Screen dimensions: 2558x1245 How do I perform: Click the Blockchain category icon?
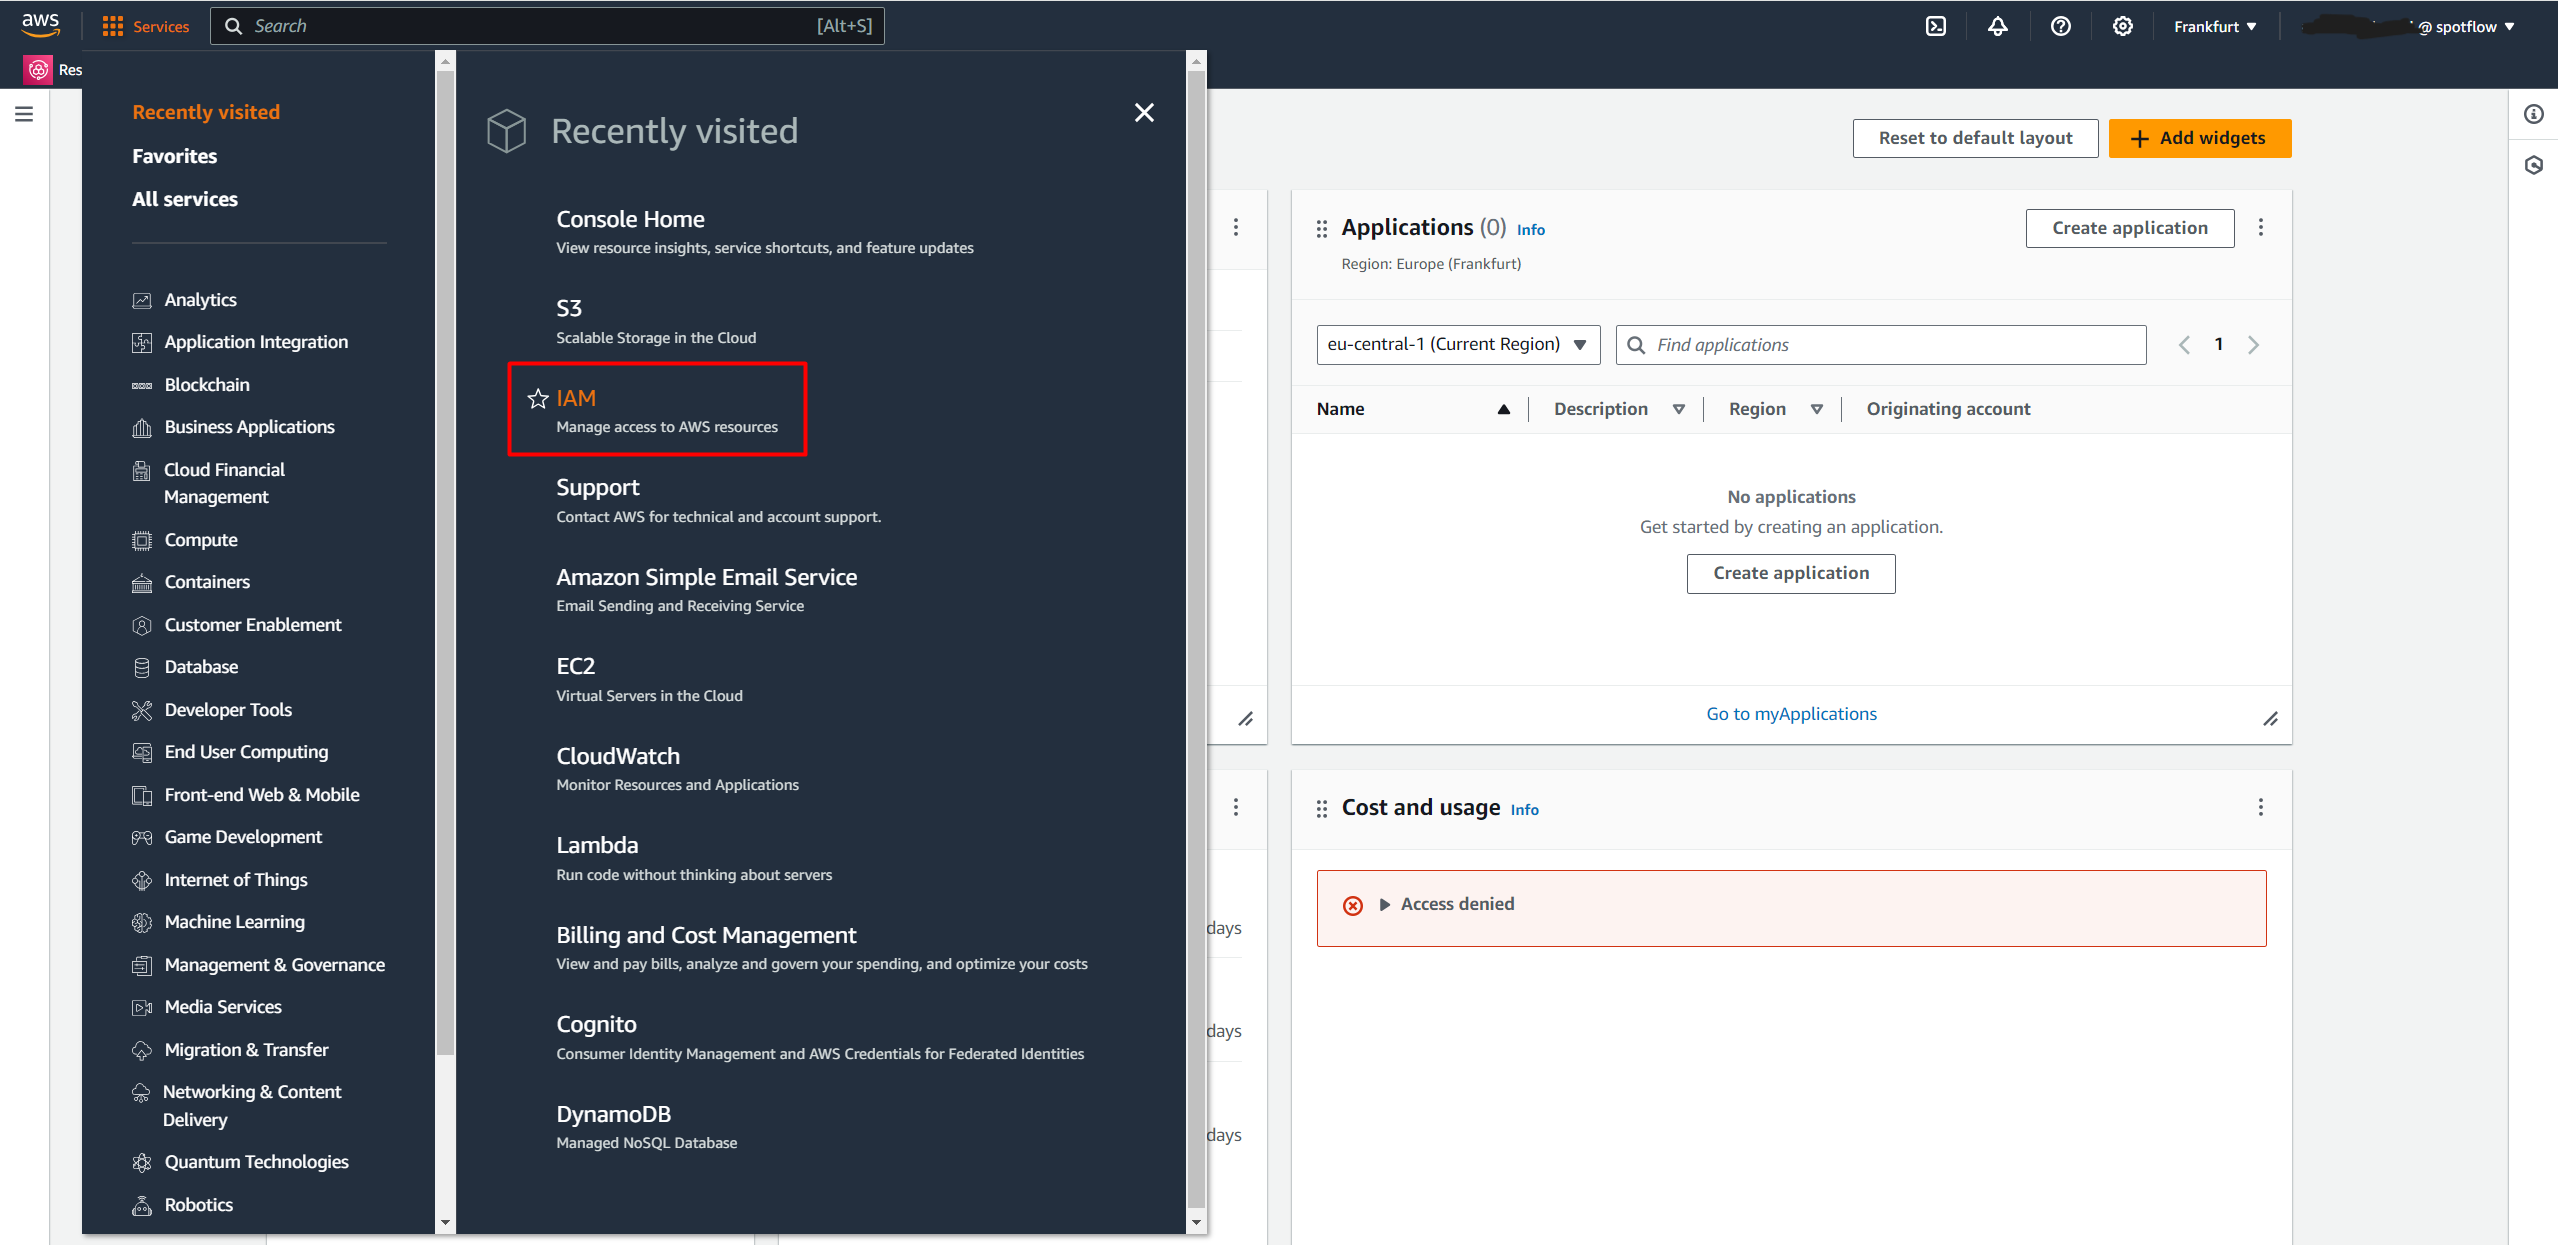point(142,385)
